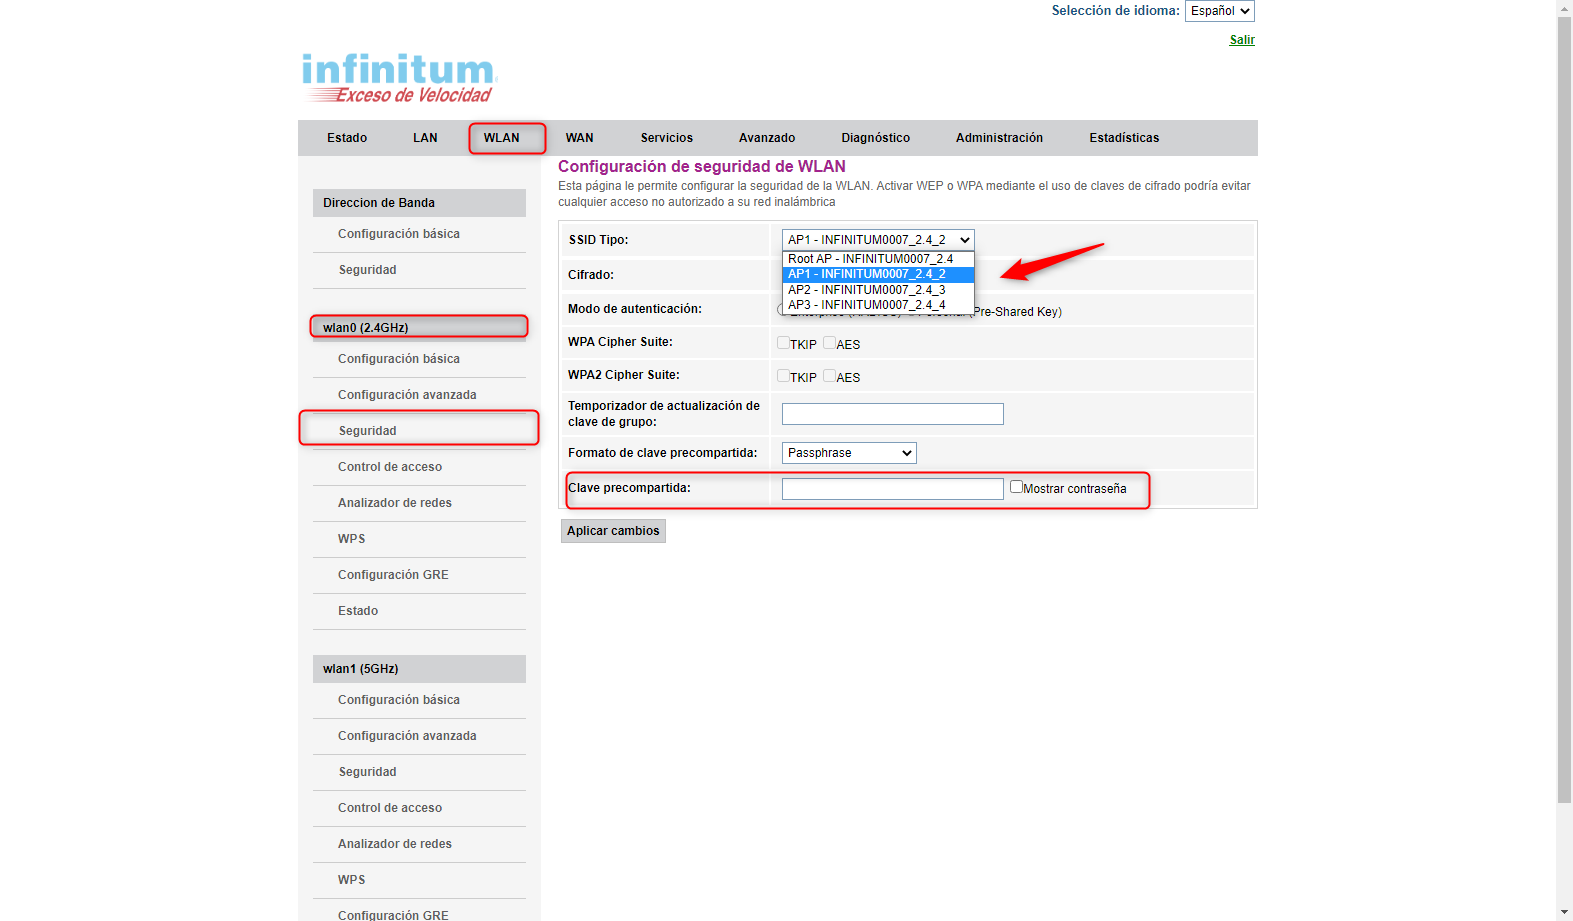The height and width of the screenshot is (921, 1573).
Task: Click the Infinitum logo
Action: click(399, 78)
